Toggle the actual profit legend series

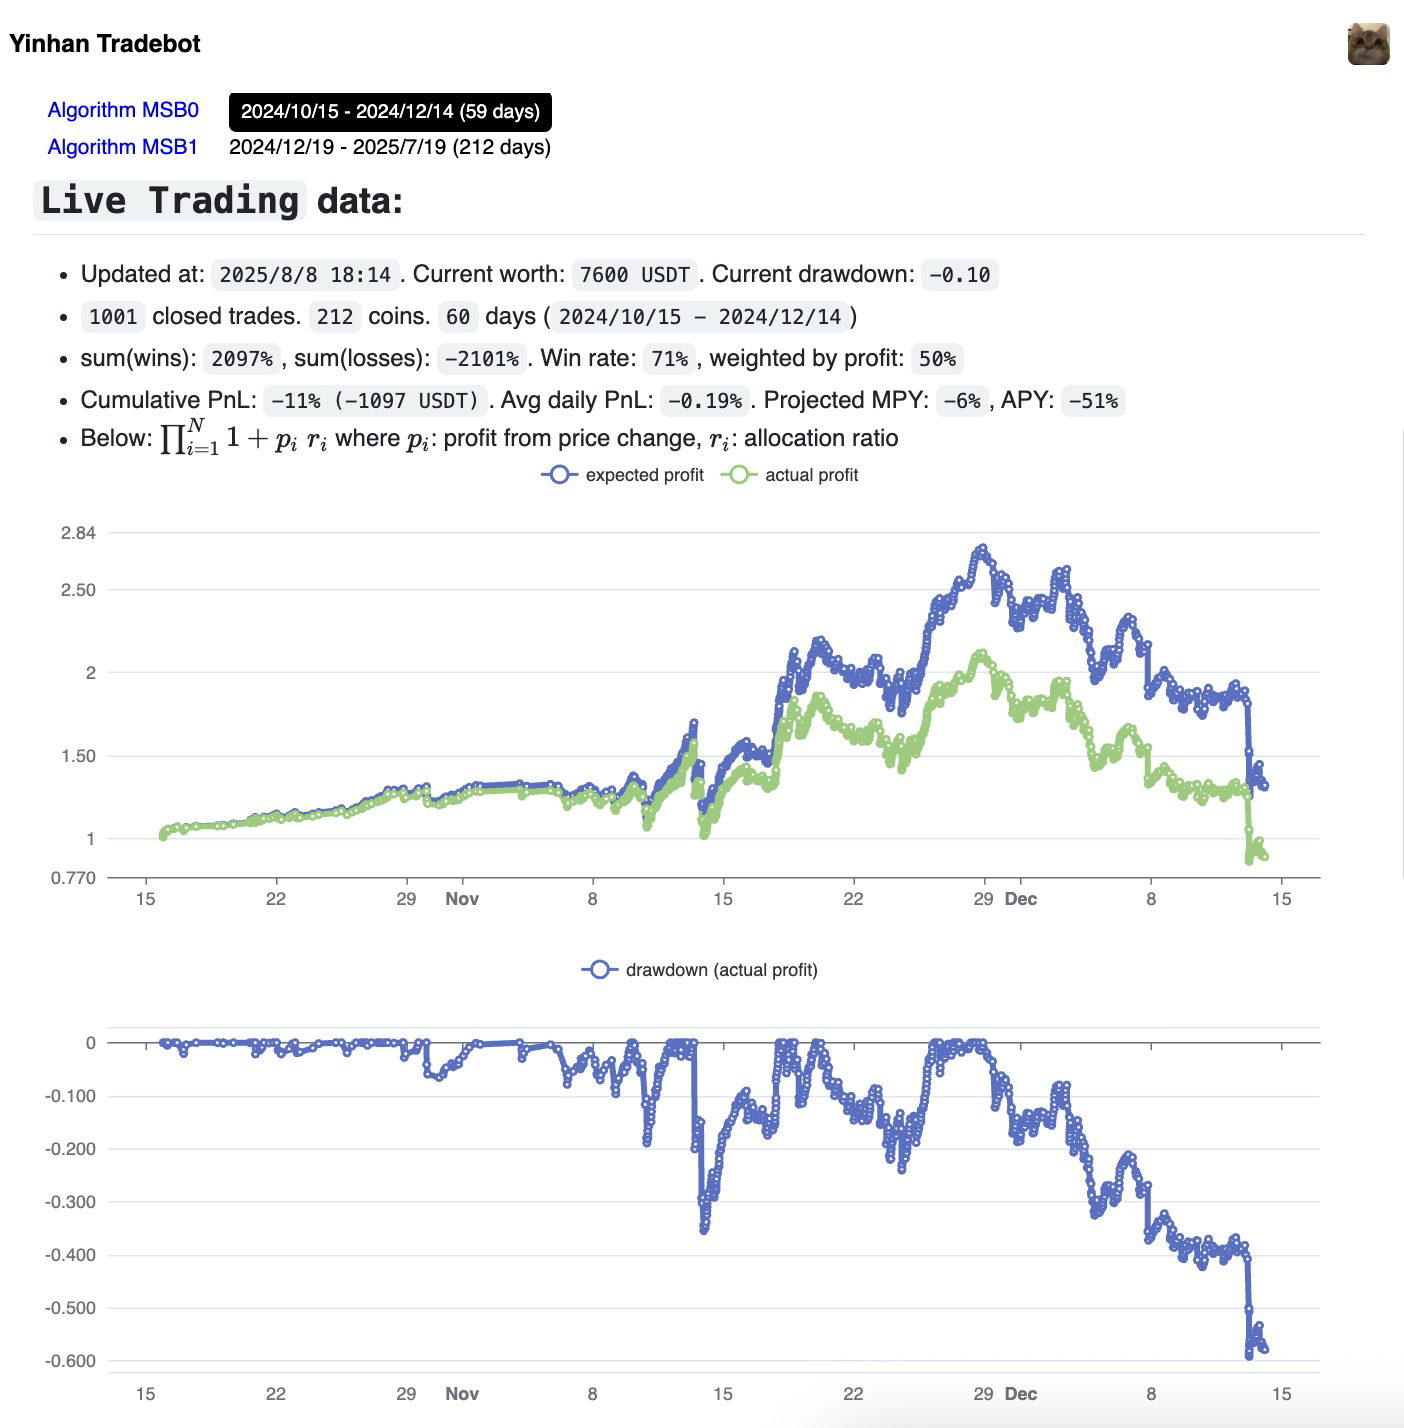point(811,475)
